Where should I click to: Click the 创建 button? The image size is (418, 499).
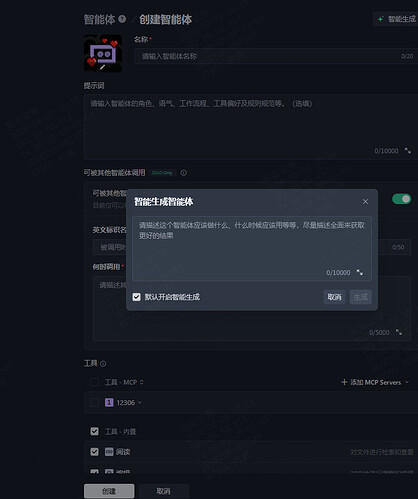[x=109, y=491]
